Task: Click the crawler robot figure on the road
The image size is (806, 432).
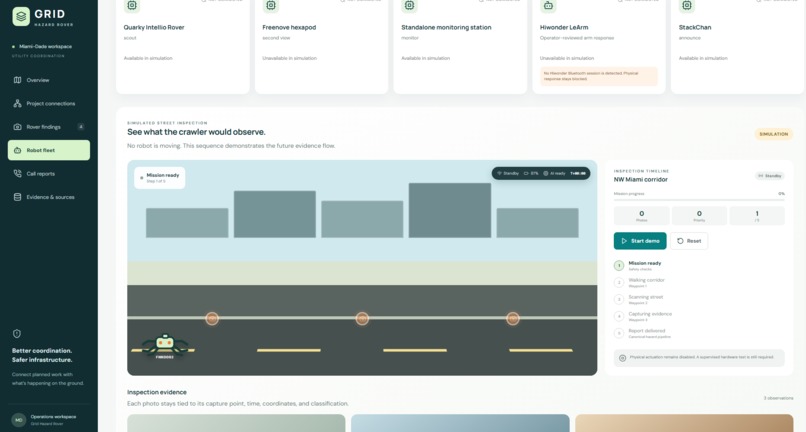Action: pyautogui.click(x=164, y=345)
